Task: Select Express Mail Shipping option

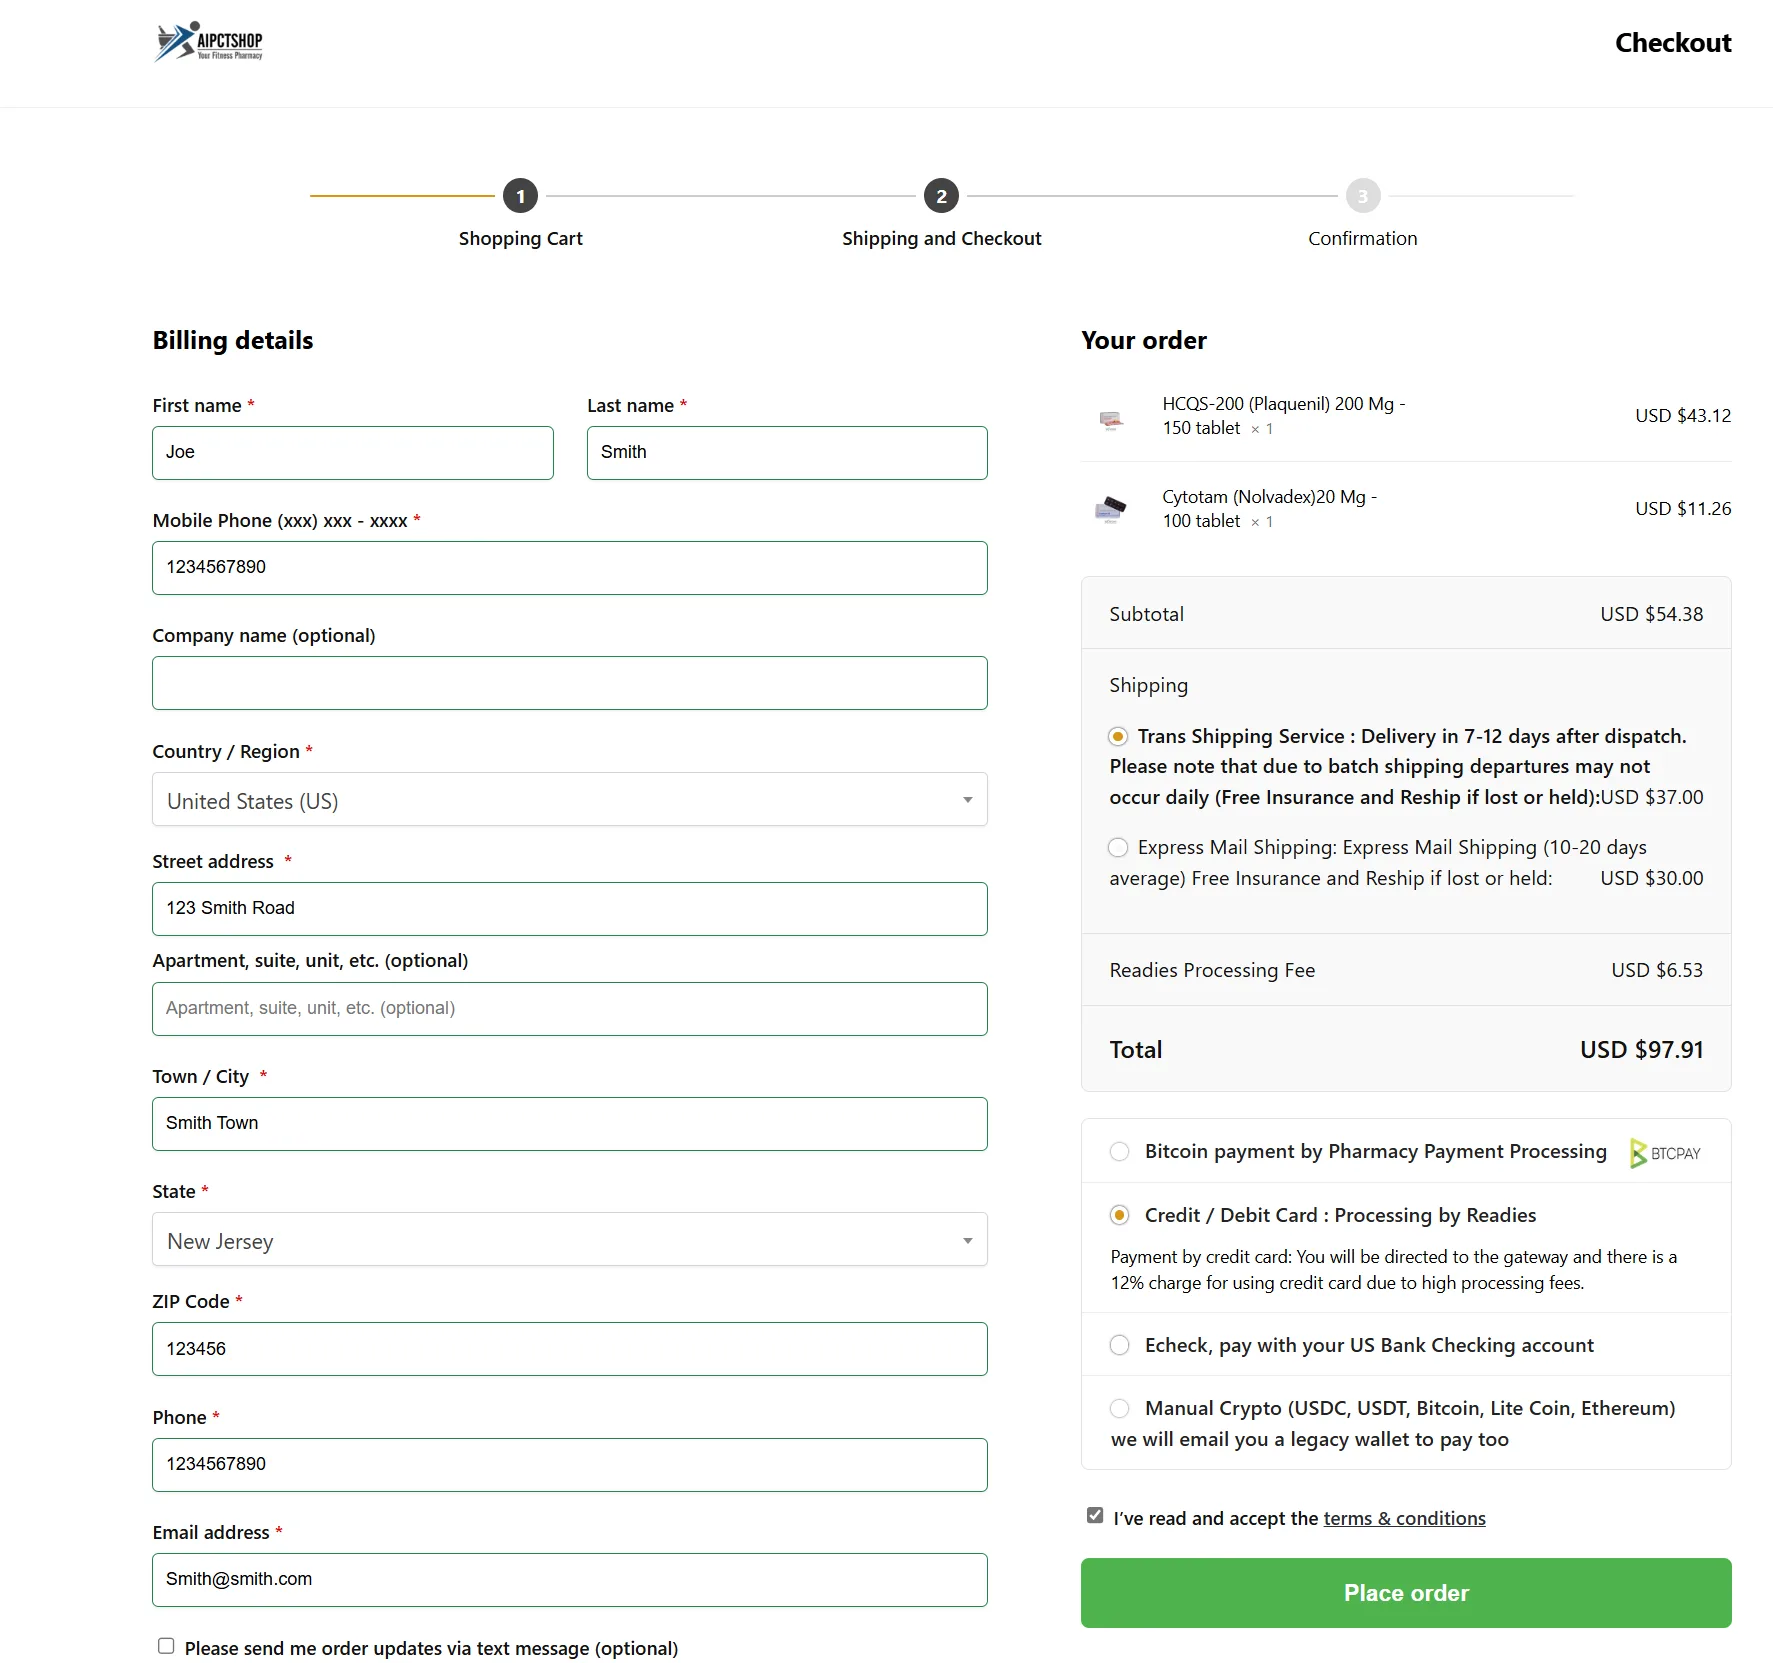Action: [1118, 848]
